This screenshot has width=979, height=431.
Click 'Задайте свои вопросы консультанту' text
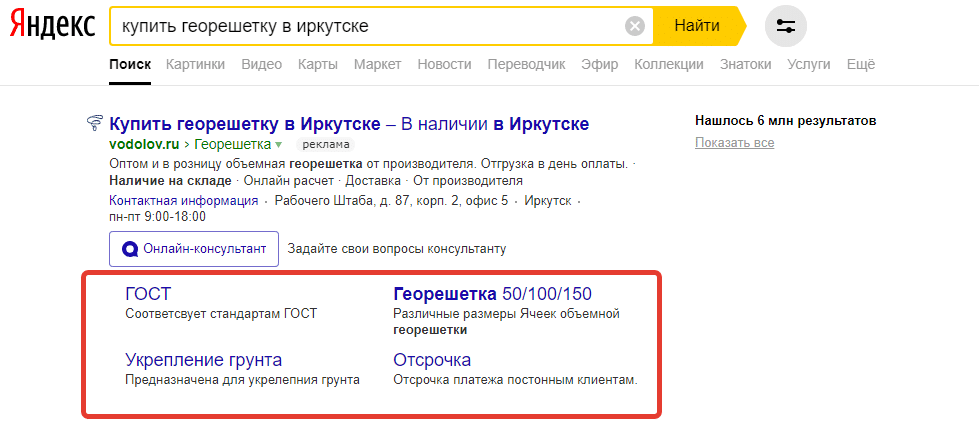click(396, 249)
